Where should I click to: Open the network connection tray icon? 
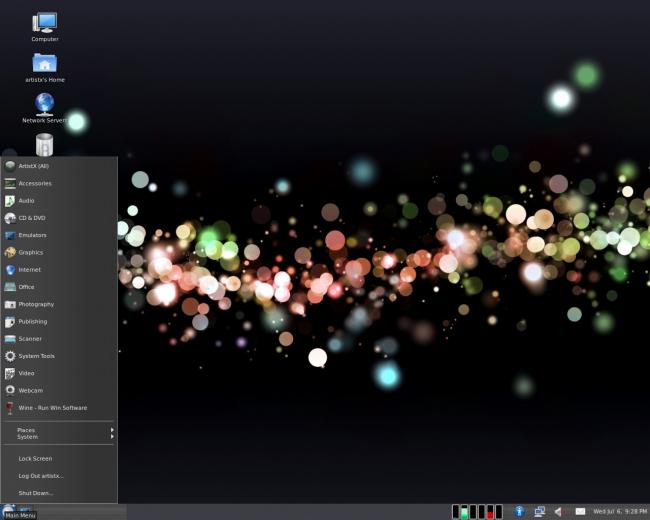[x=539, y=512]
